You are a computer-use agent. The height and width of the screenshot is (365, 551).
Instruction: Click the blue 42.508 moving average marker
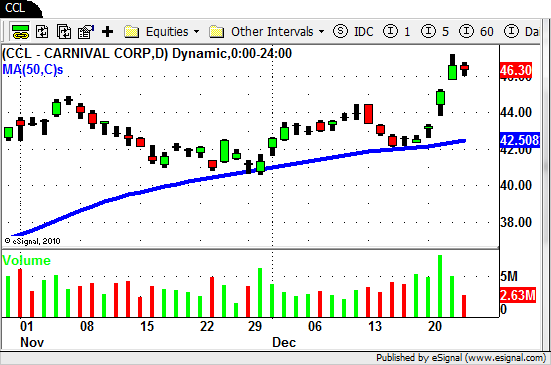coord(520,141)
